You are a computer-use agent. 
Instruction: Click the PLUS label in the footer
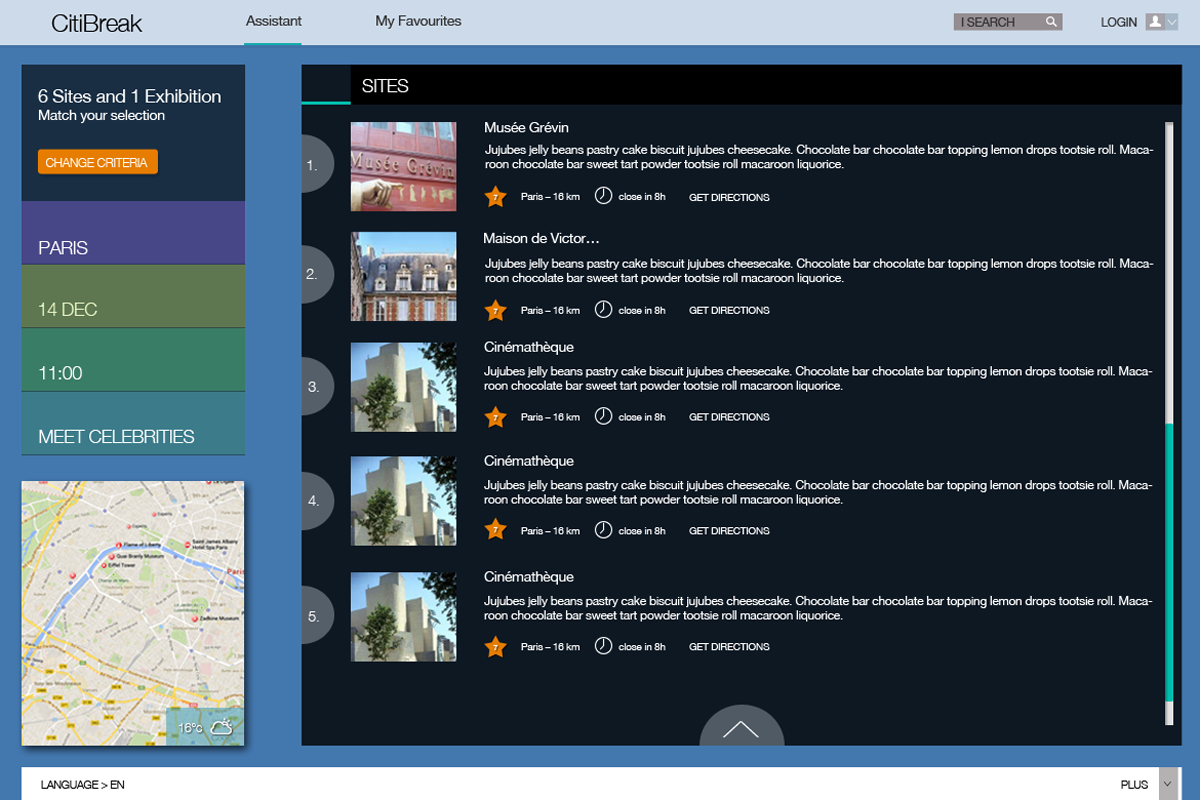1135,785
